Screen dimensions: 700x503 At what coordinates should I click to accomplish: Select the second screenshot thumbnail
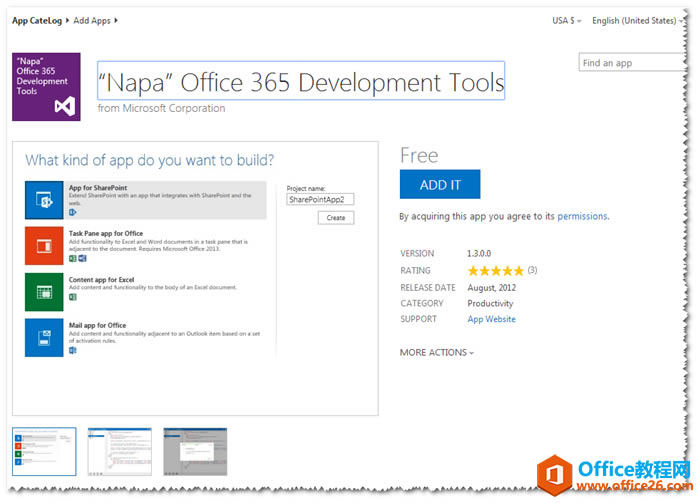[119, 452]
